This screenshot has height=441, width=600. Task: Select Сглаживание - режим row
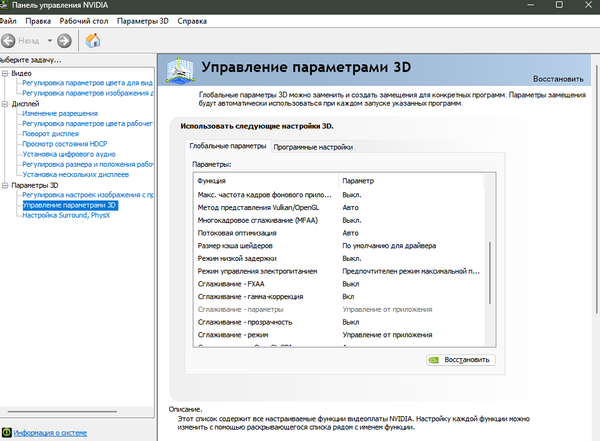click(341, 335)
